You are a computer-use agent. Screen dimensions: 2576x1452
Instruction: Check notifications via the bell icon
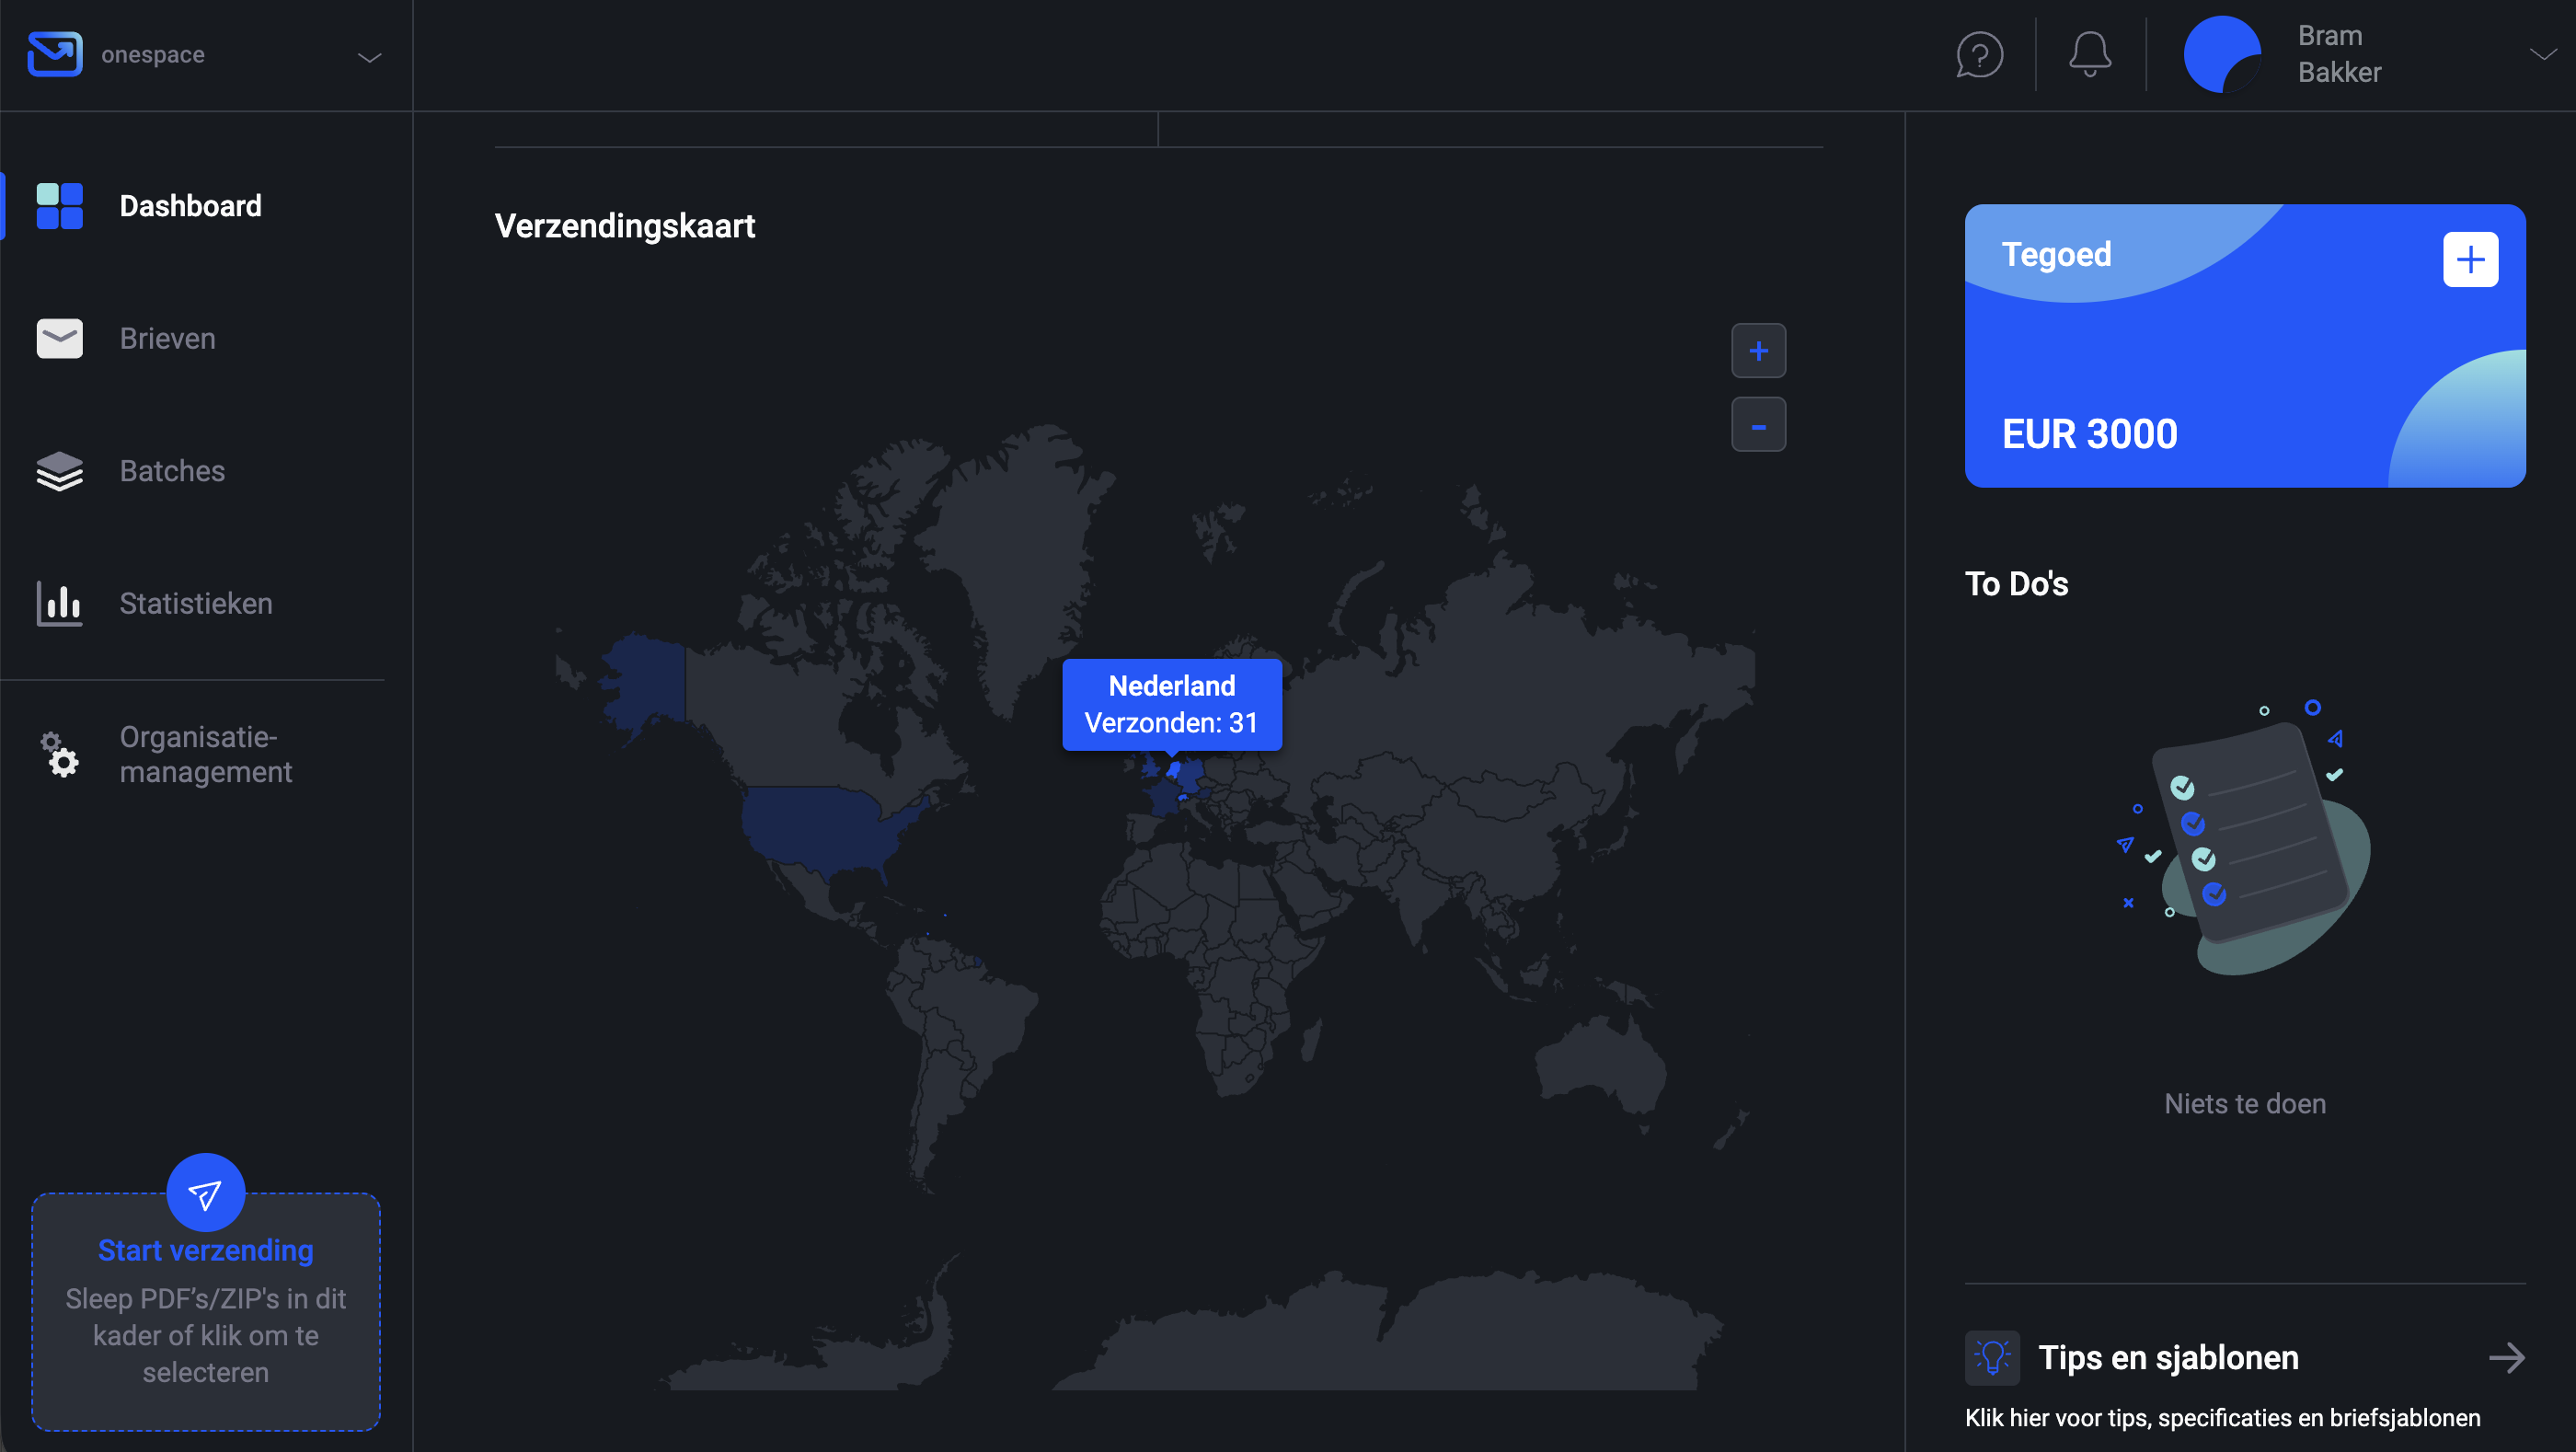tap(2089, 54)
